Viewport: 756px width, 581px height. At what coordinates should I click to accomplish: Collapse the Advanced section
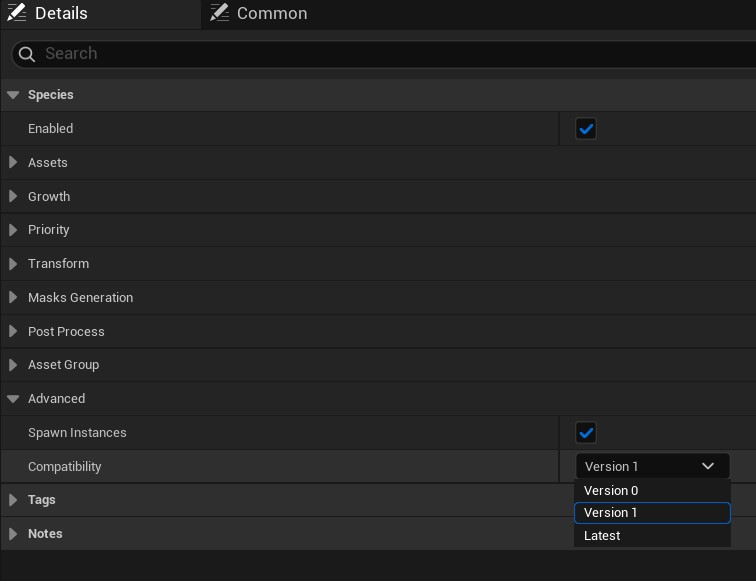(x=13, y=399)
